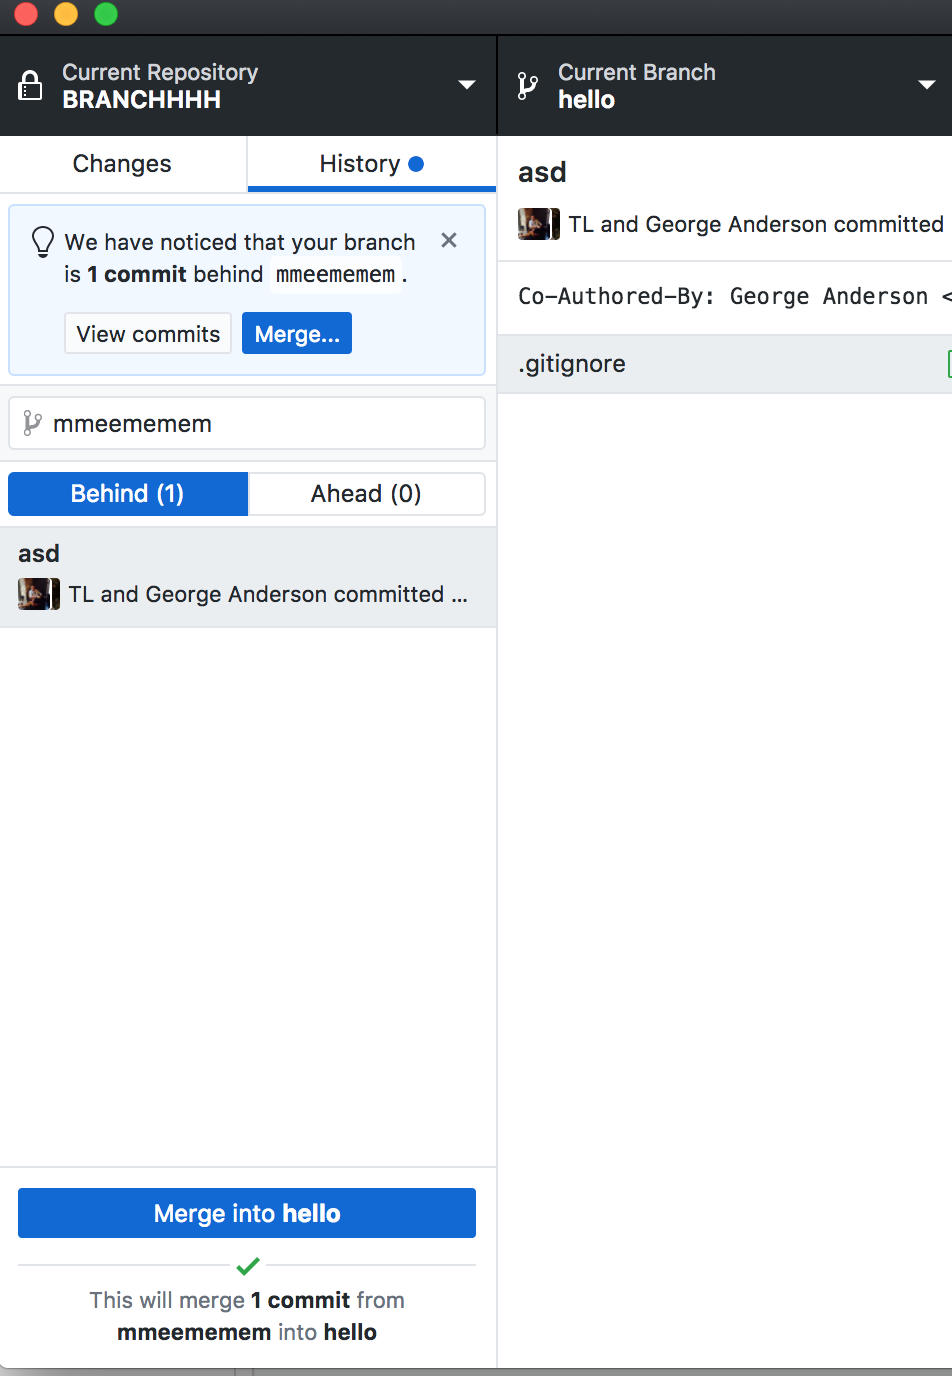Viewport: 952px width, 1376px height.
Task: Click the added-file status icon beside .gitignore
Action: [947, 363]
